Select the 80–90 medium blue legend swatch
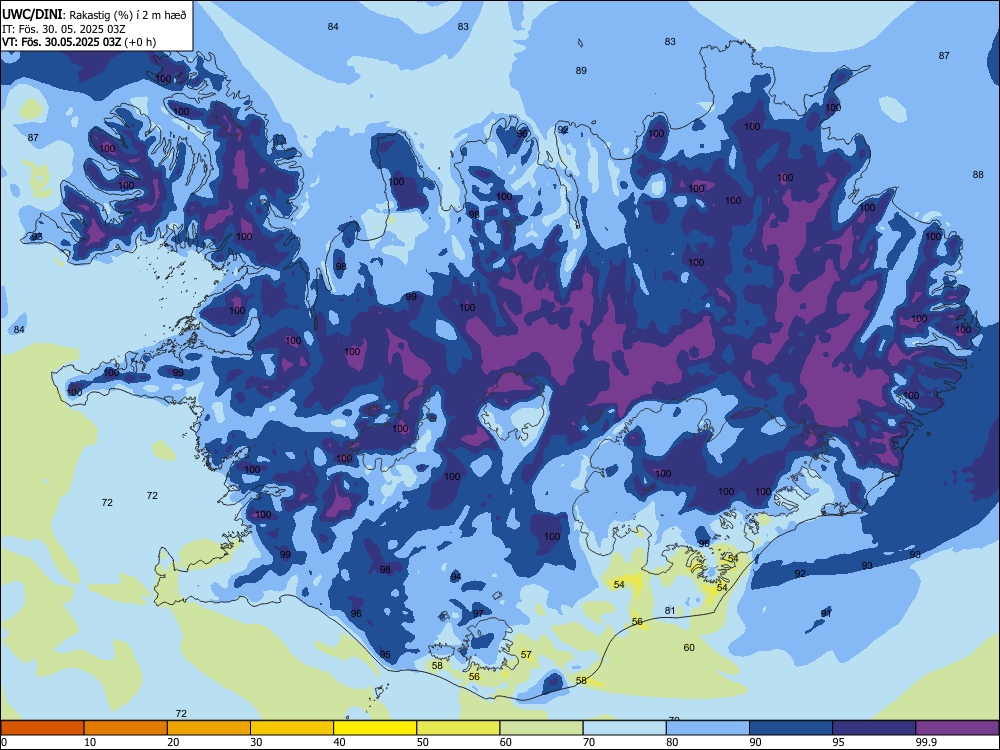This screenshot has width=1000, height=750. pyautogui.click(x=708, y=728)
